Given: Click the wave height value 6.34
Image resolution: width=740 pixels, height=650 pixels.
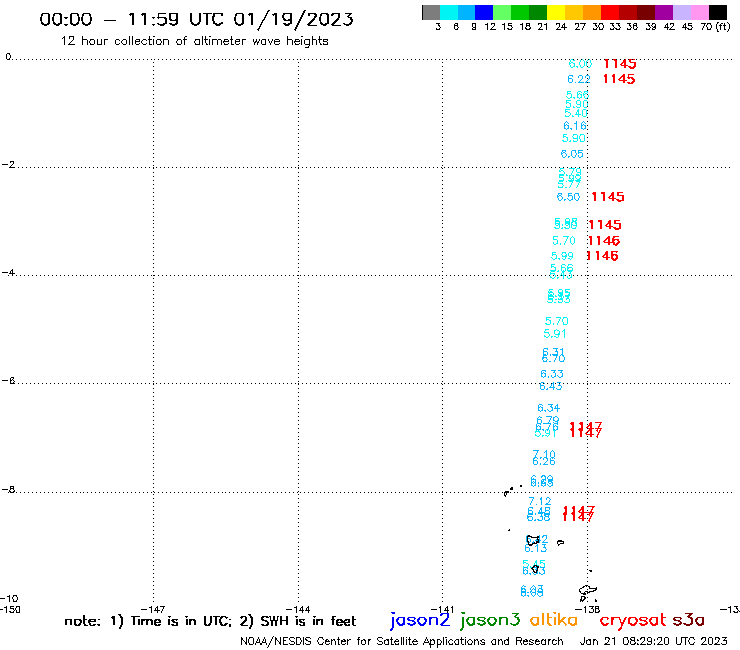Looking at the screenshot, I should pyautogui.click(x=548, y=408).
